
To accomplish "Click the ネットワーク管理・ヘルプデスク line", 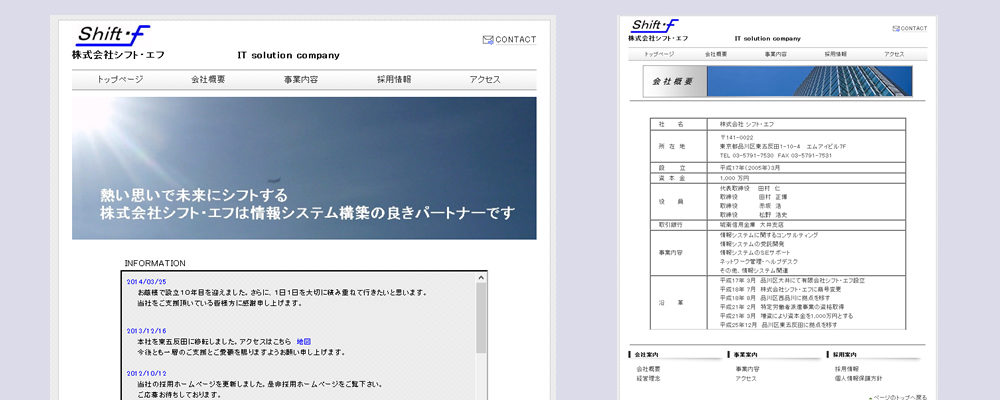I will coord(759,262).
